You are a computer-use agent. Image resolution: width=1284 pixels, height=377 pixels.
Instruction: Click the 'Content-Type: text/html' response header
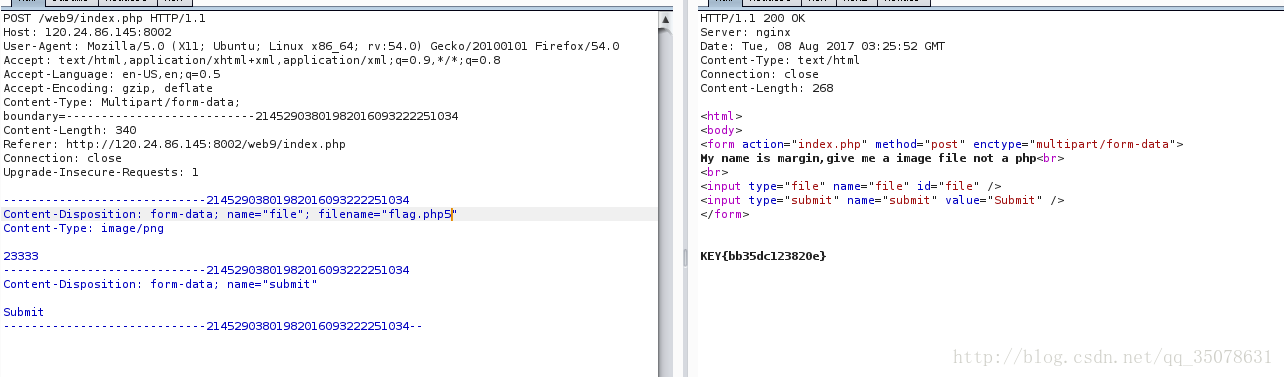coord(780,60)
